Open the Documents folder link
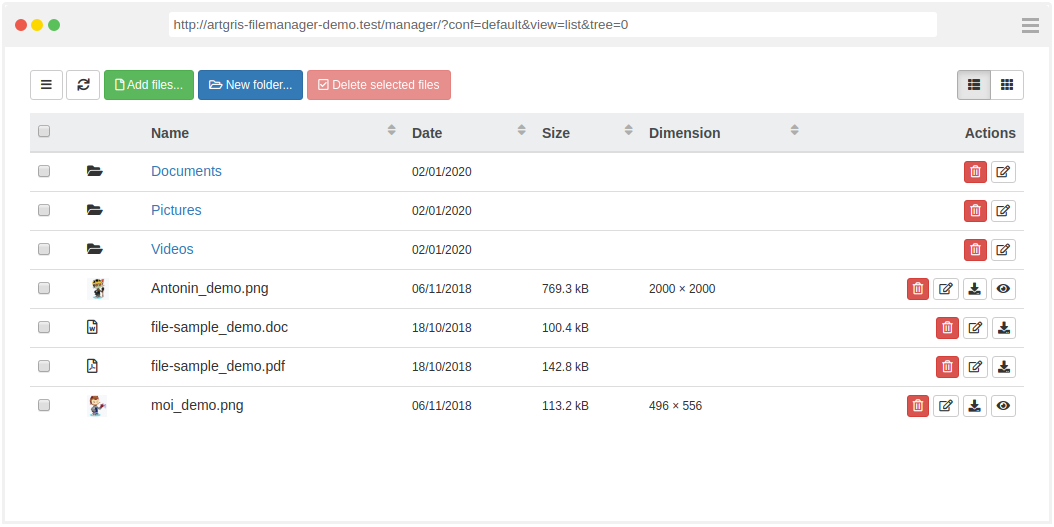Screen dimensions: 1054x527 pos(186,171)
